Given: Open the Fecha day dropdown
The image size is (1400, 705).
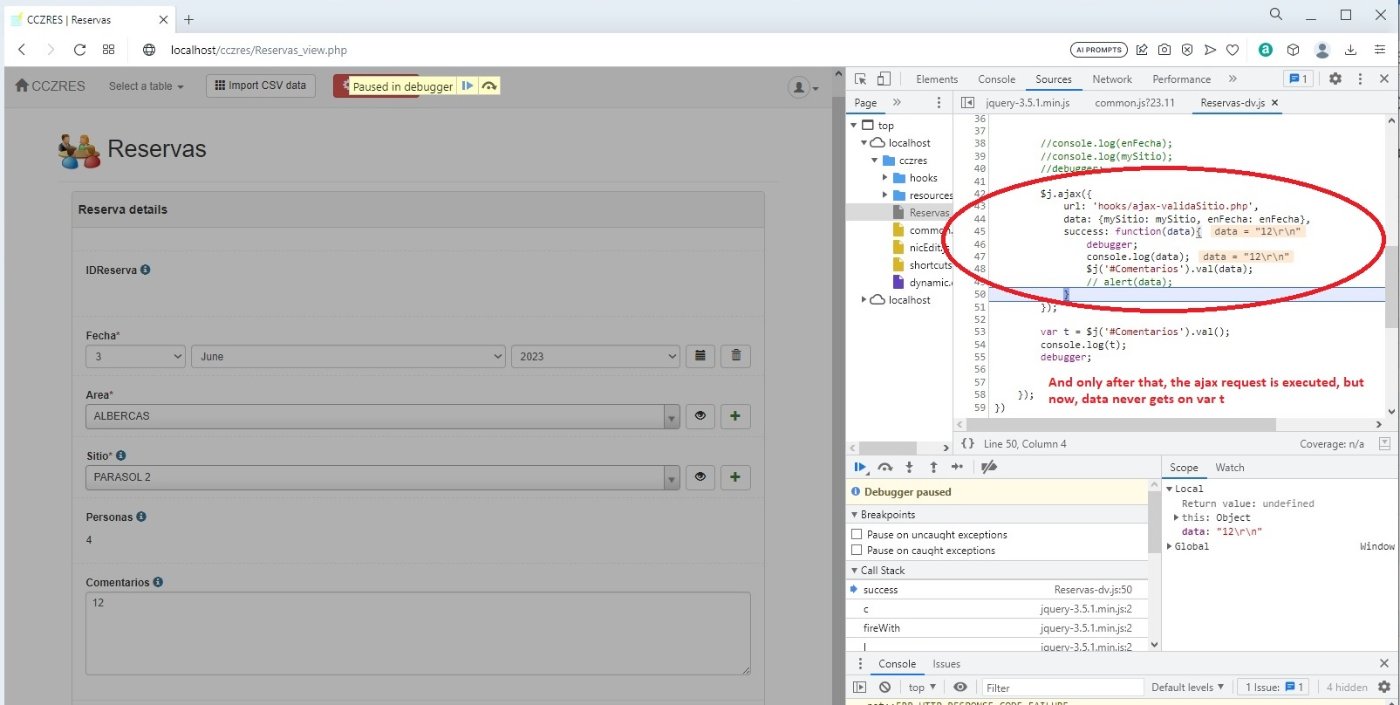Looking at the screenshot, I should [x=136, y=356].
